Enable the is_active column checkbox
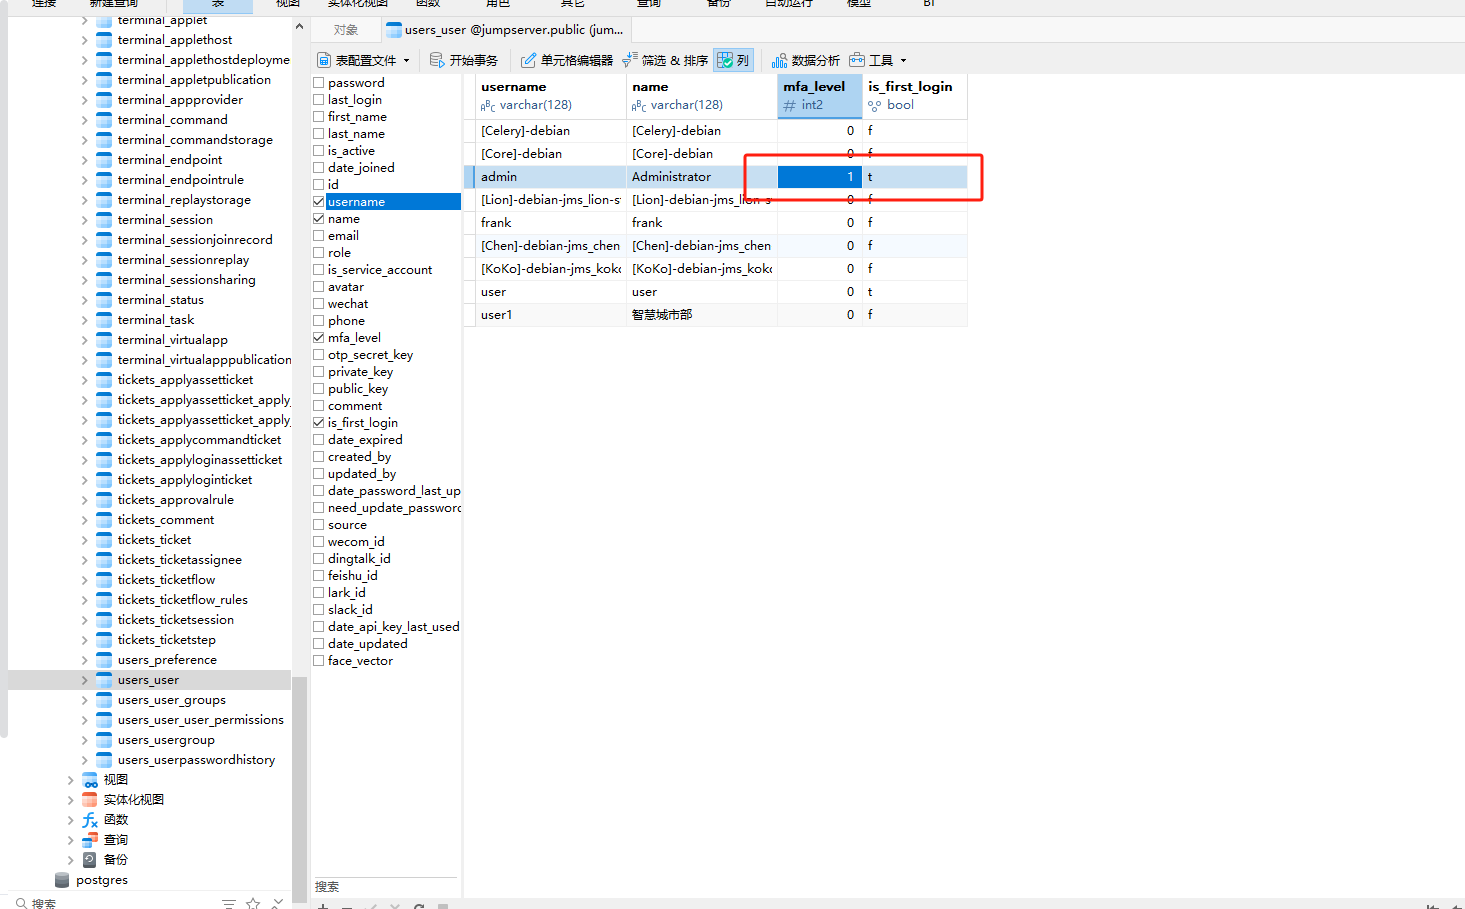 tap(319, 151)
